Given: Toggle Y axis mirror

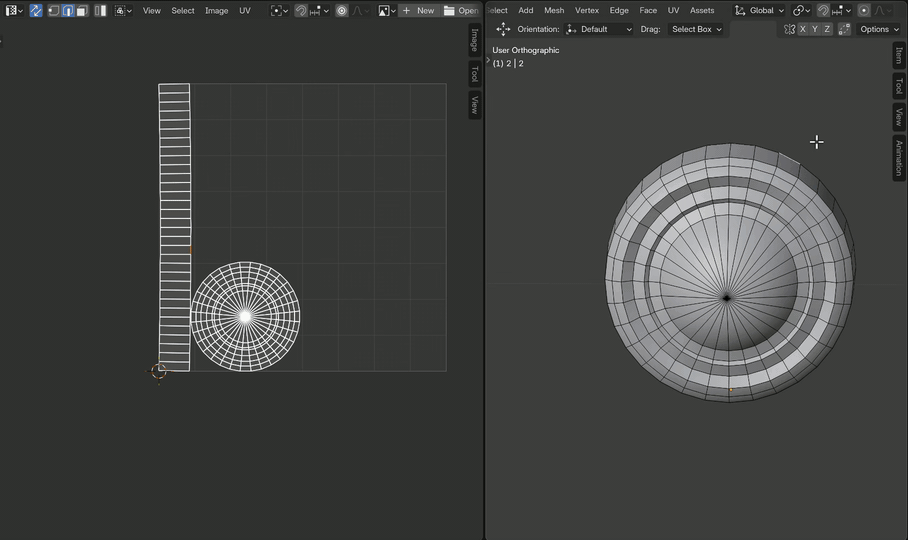Looking at the screenshot, I should pyautogui.click(x=815, y=29).
